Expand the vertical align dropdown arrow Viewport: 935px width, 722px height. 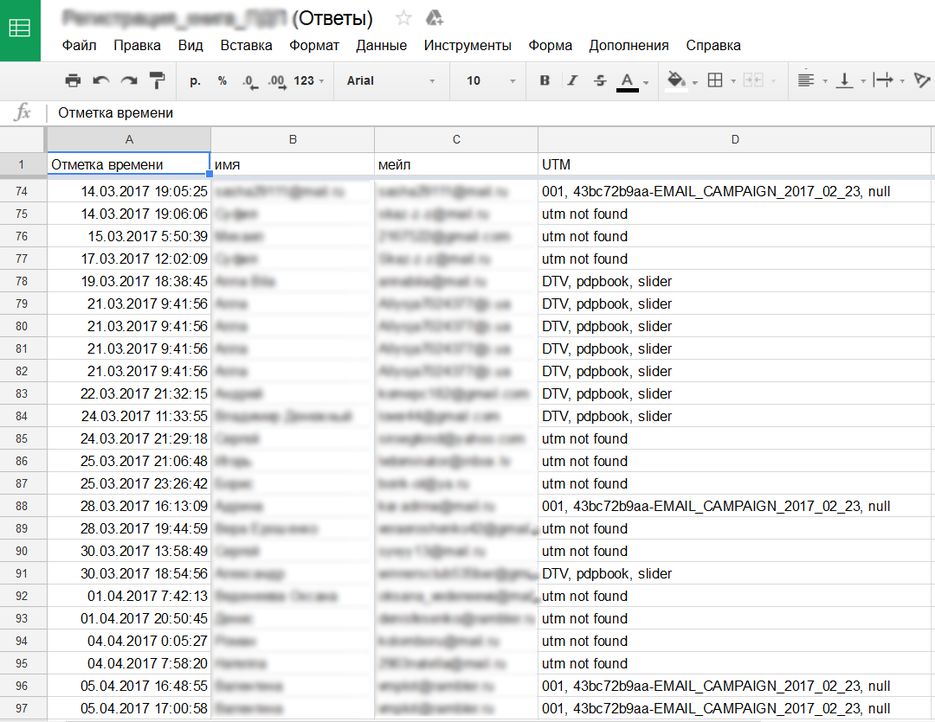point(863,81)
